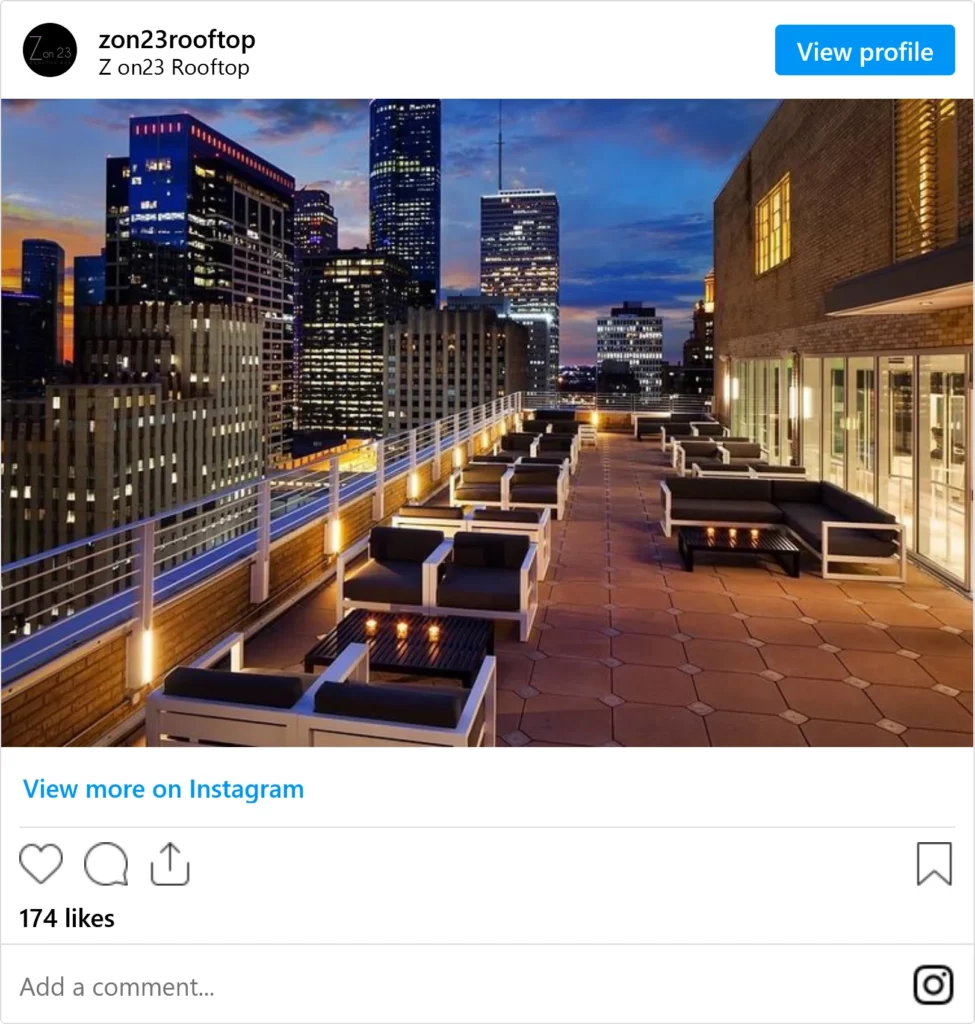Click the Instagram logo beside the comment field
The image size is (975, 1024).
(x=933, y=985)
